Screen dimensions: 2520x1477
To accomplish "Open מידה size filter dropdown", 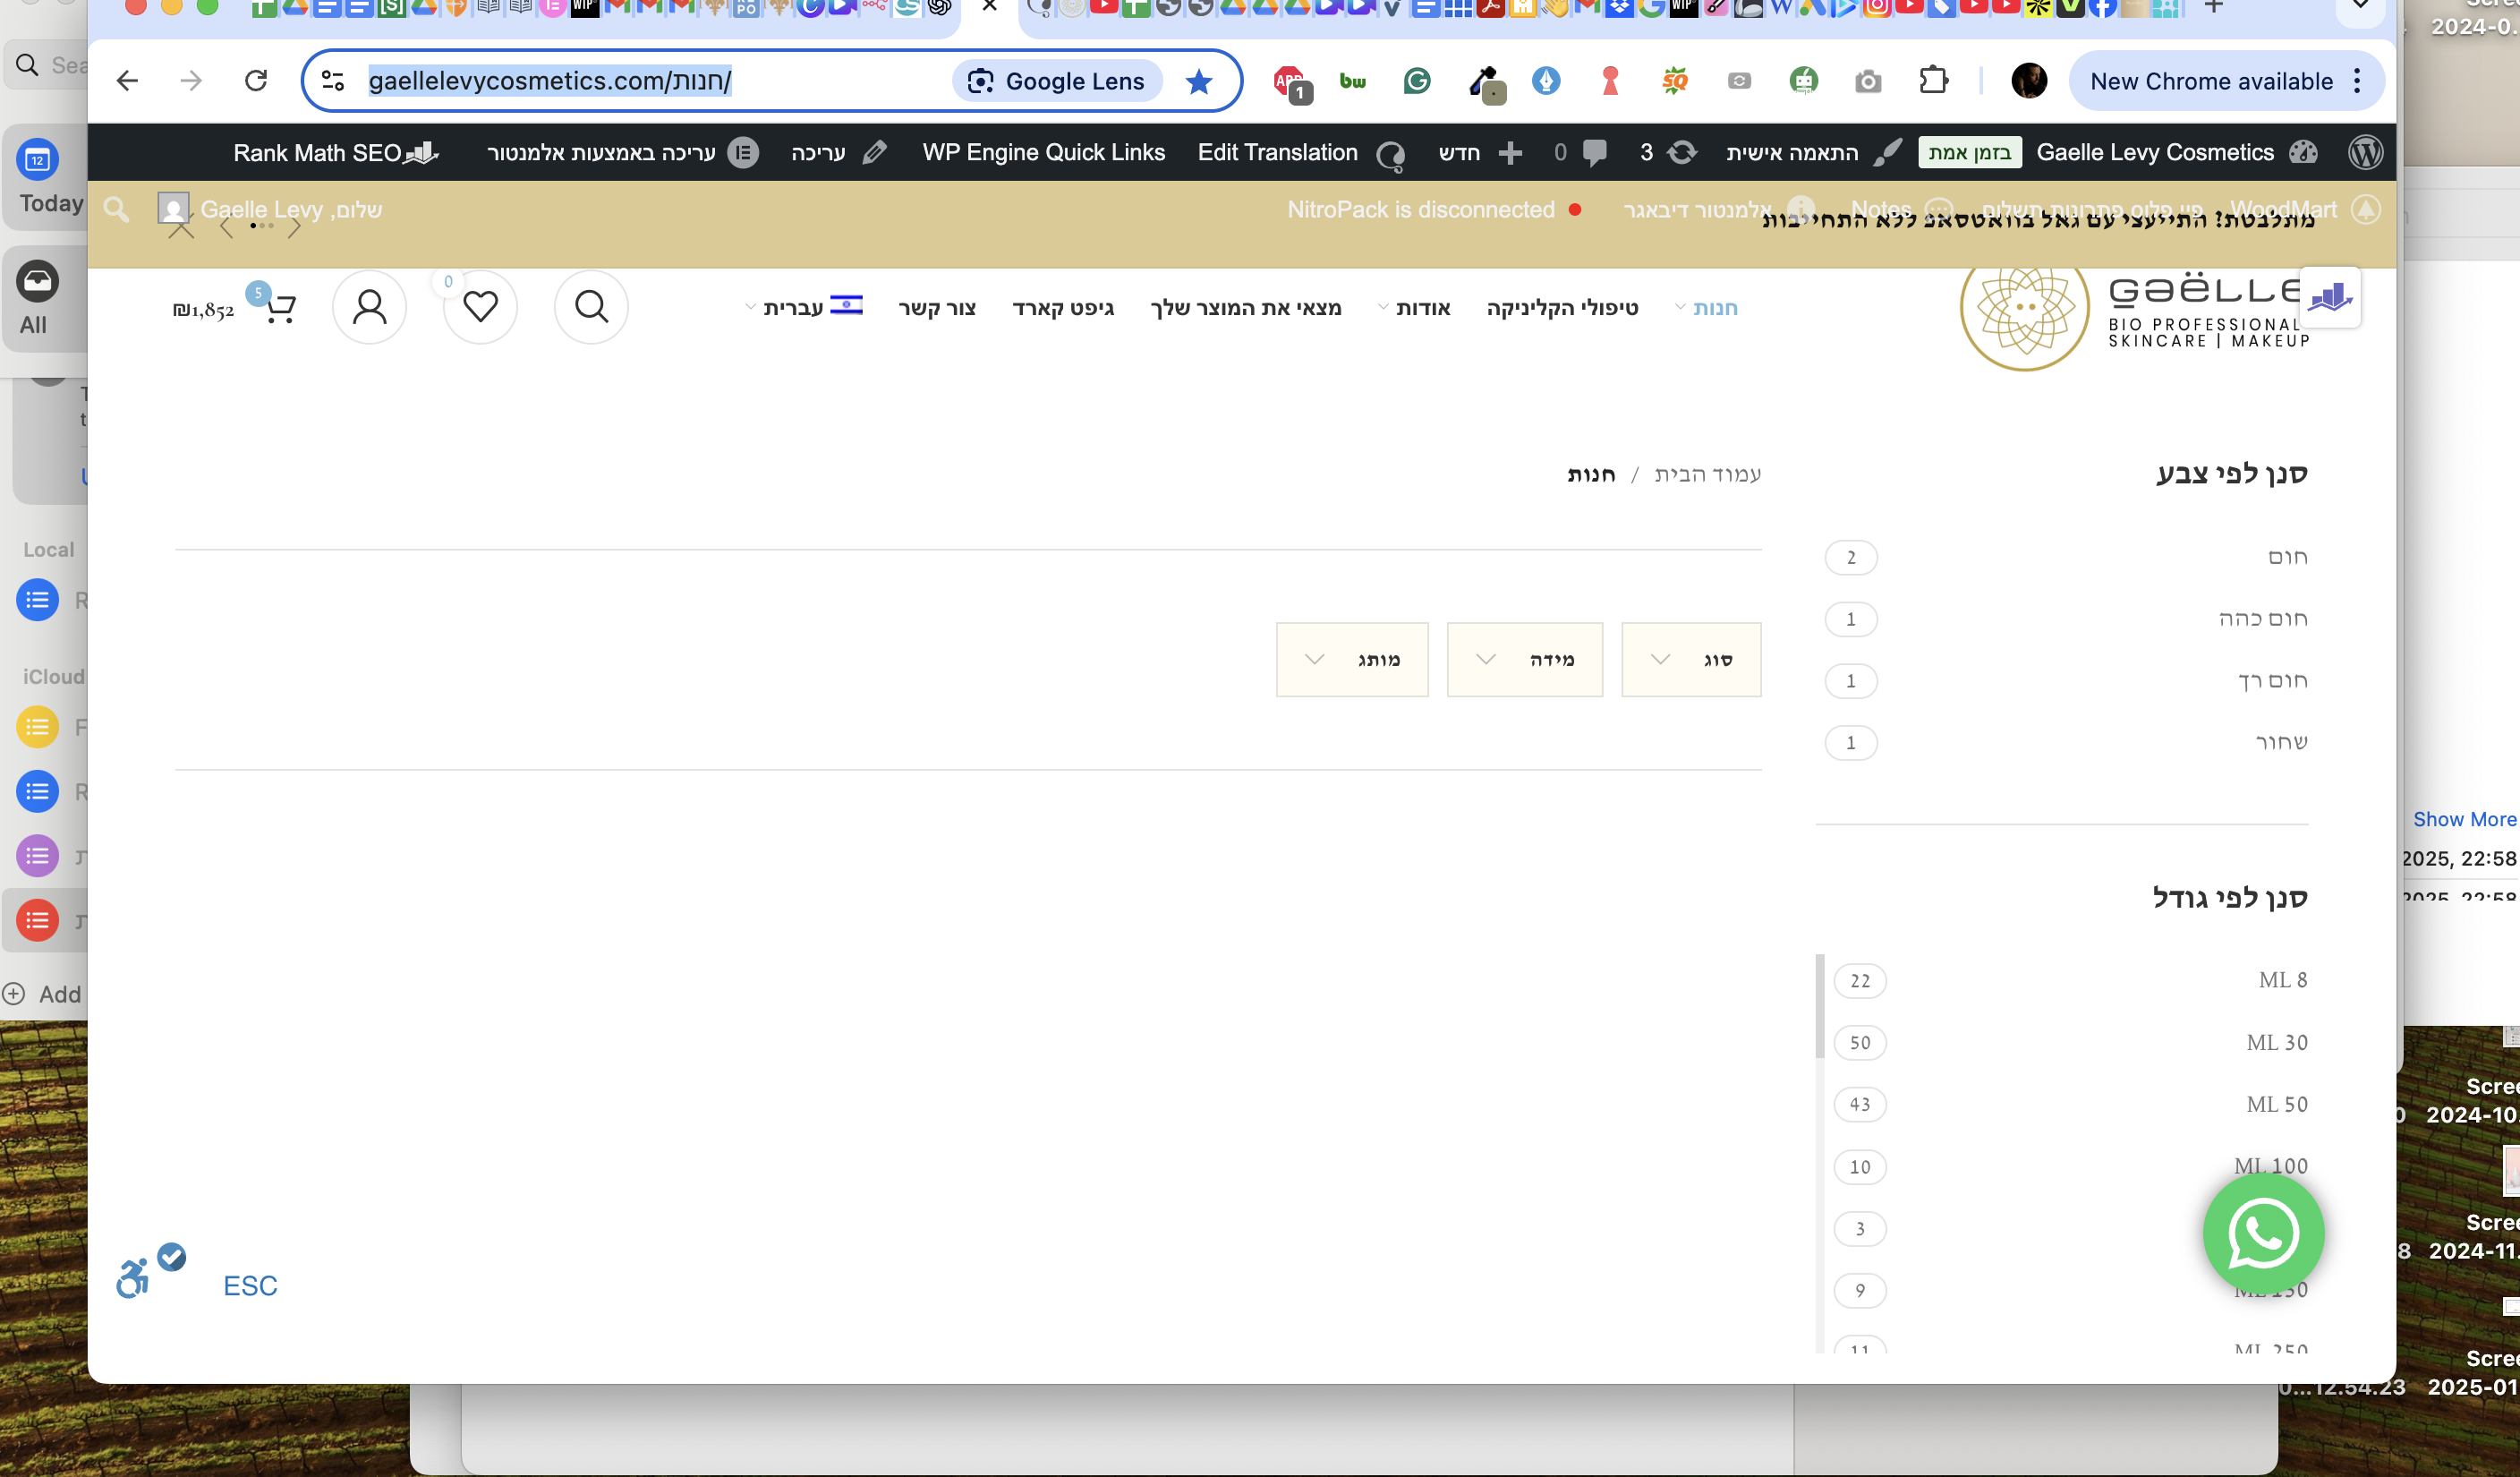I will 1525,660.
